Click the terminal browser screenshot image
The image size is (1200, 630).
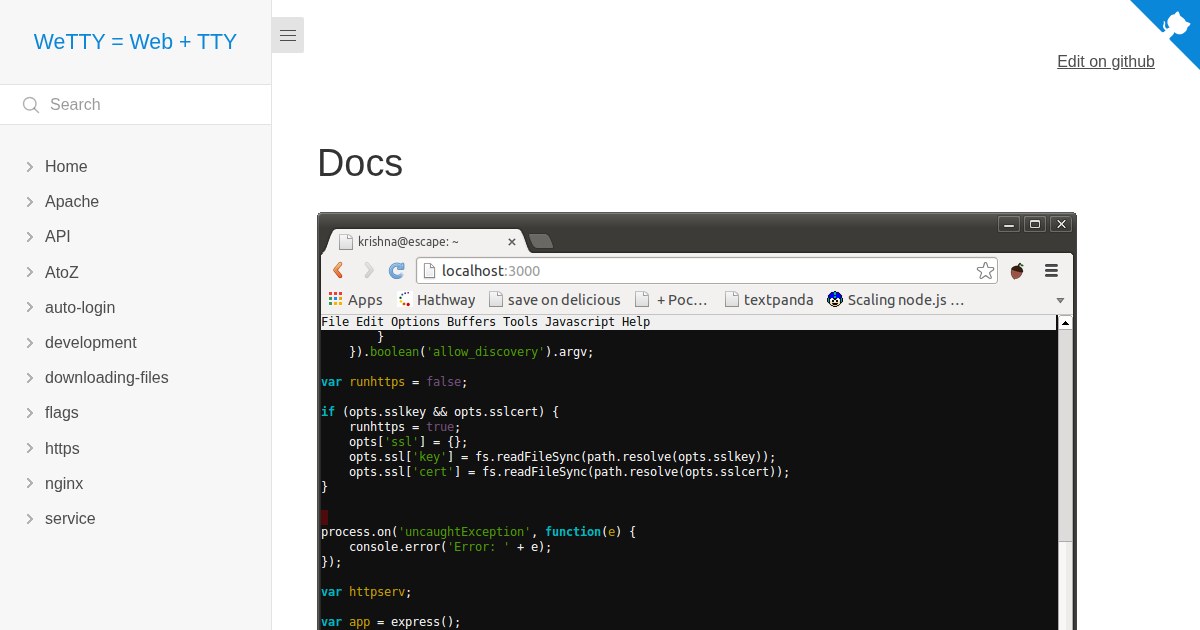tap(697, 421)
